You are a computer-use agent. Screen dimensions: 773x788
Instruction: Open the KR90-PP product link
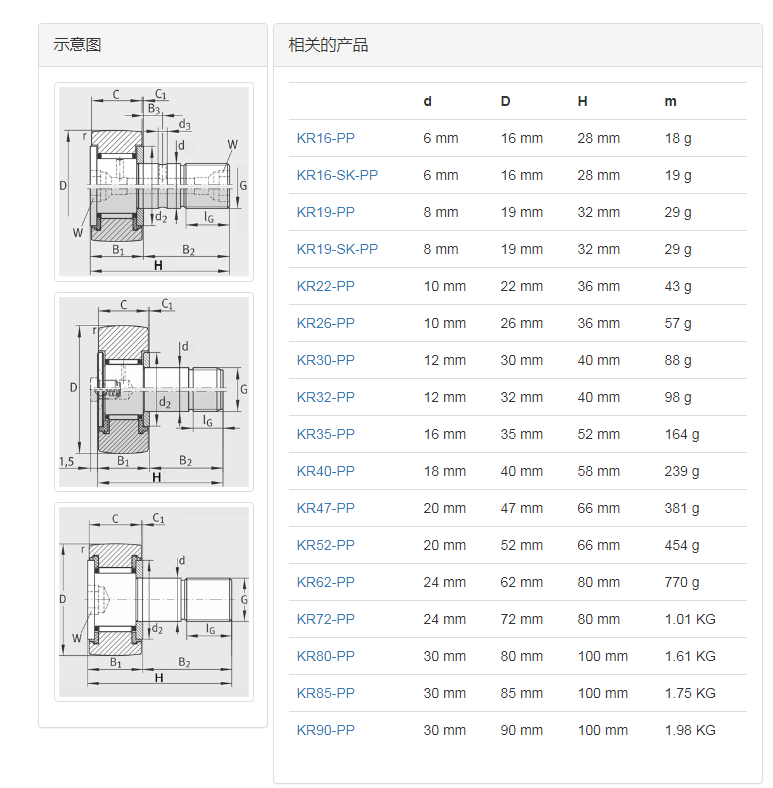pyautogui.click(x=325, y=730)
